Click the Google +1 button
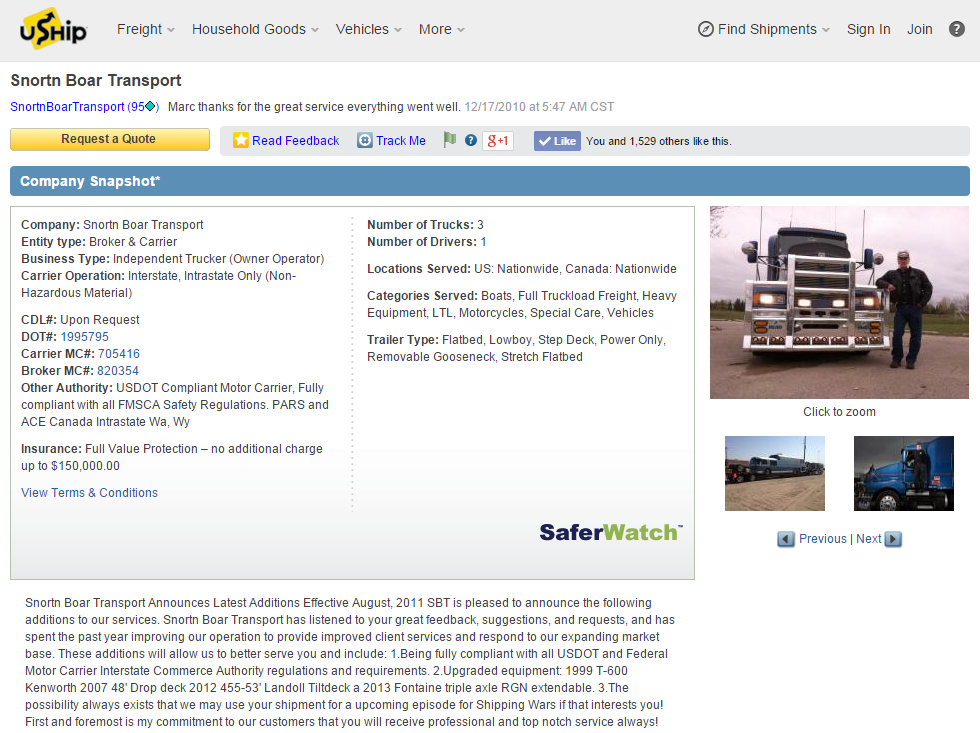 pos(498,141)
